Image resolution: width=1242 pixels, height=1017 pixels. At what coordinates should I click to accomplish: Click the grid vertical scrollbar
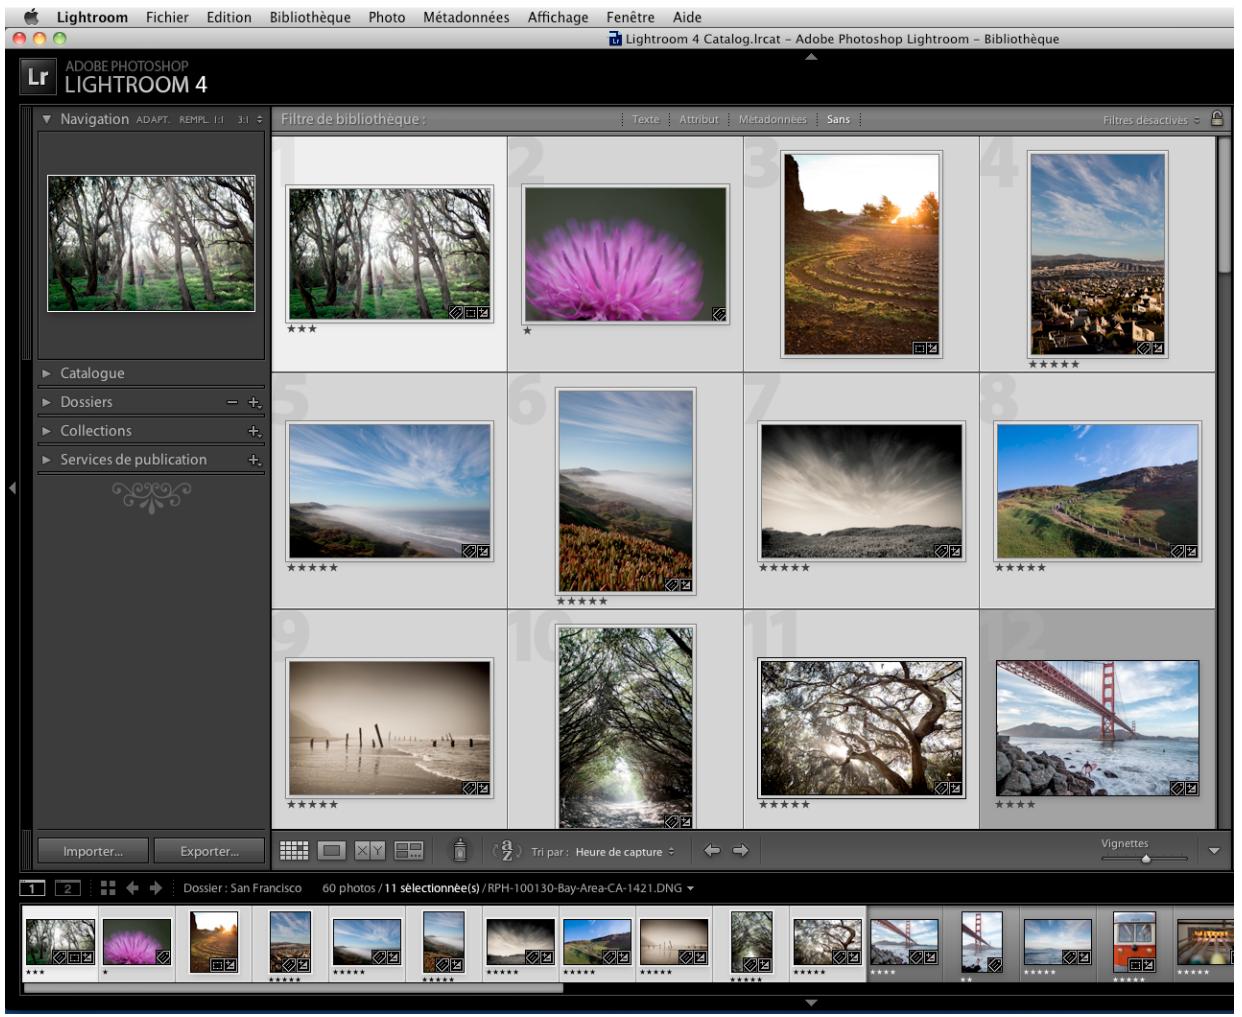(1225, 204)
